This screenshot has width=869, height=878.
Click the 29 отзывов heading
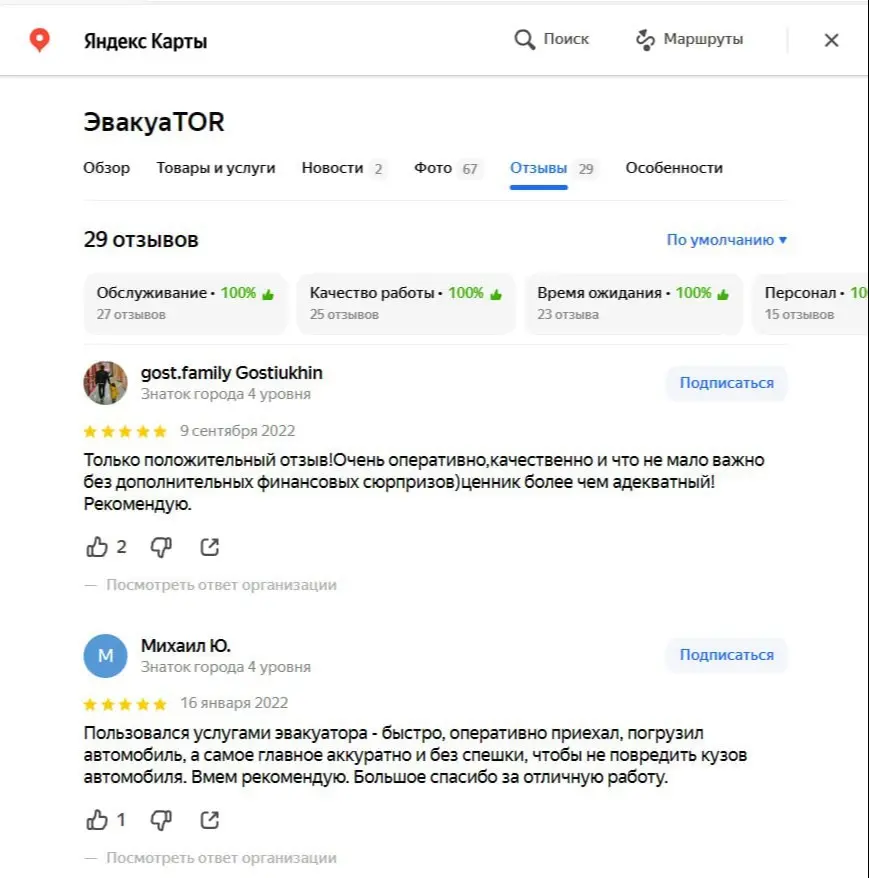[141, 240]
